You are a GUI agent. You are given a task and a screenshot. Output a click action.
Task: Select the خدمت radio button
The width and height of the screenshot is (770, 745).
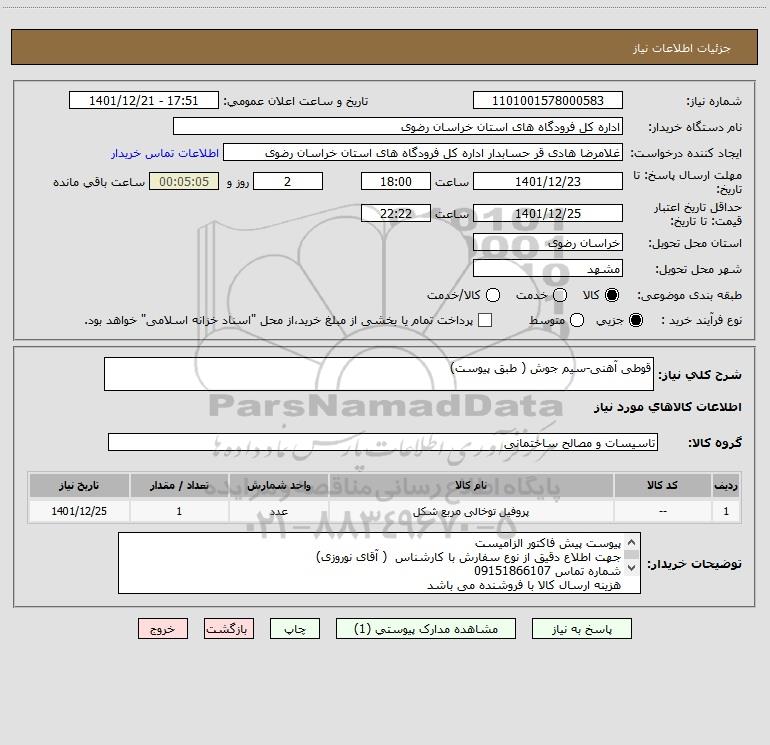pyautogui.click(x=560, y=295)
